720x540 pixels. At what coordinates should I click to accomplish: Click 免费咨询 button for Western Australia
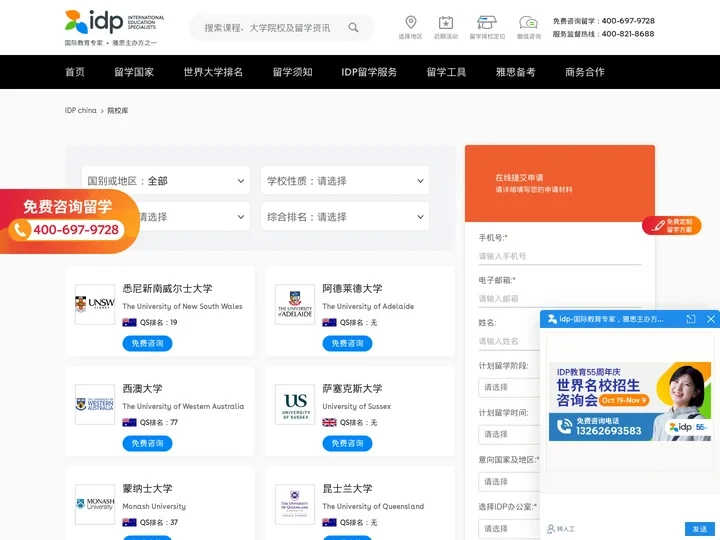pyautogui.click(x=147, y=444)
